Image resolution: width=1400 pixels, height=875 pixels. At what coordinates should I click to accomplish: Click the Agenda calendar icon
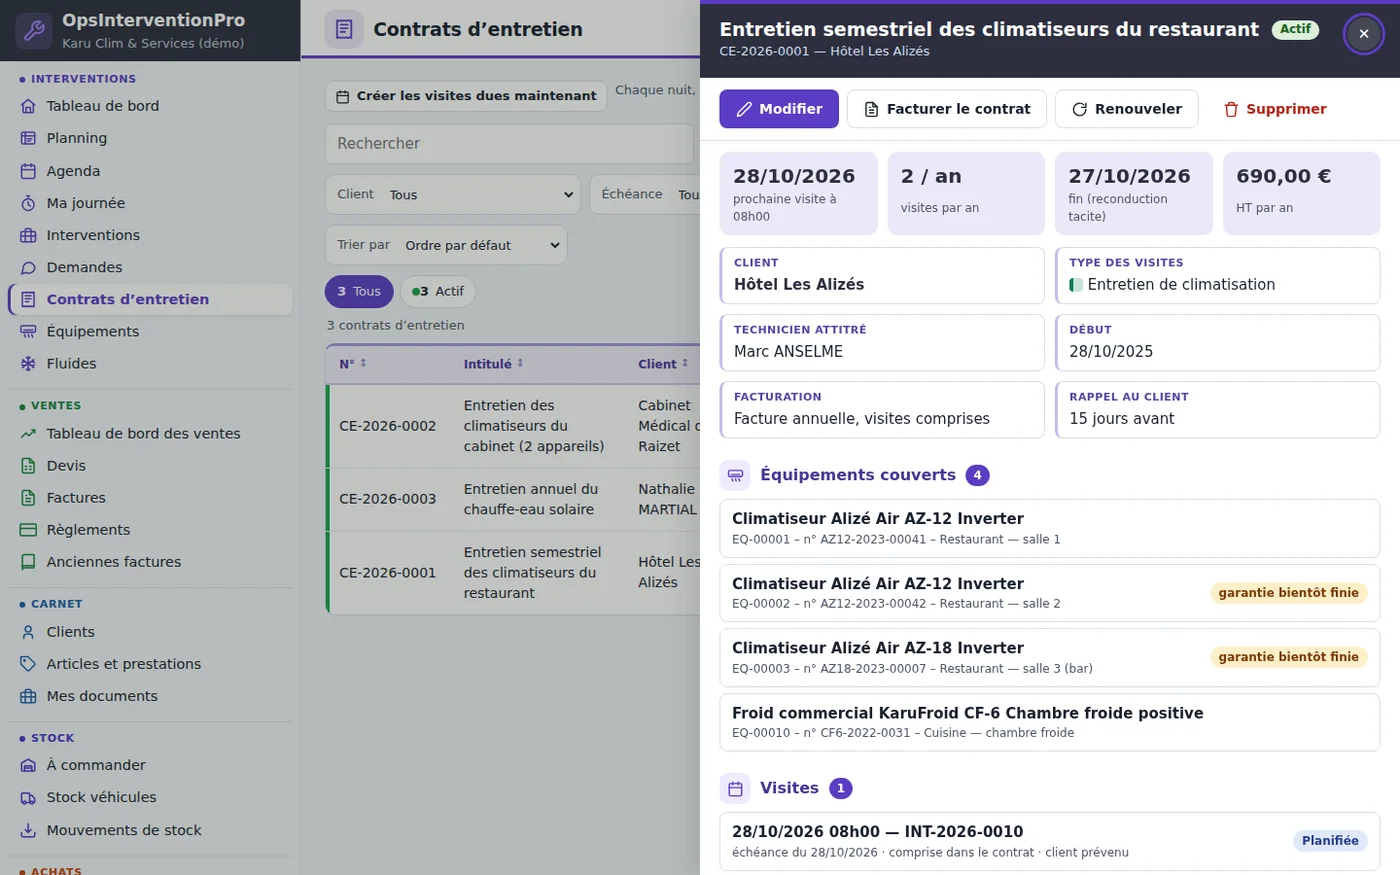[x=28, y=171]
